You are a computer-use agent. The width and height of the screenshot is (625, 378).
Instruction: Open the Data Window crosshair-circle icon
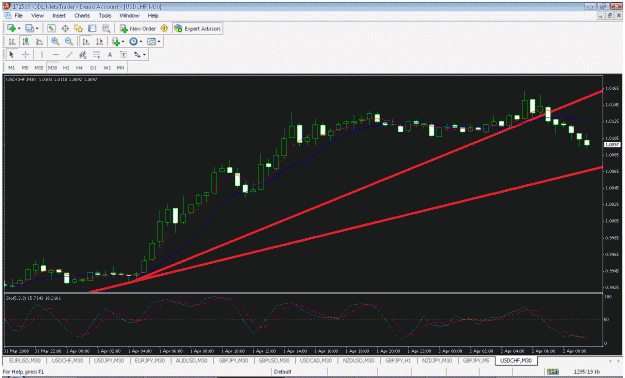[65, 28]
